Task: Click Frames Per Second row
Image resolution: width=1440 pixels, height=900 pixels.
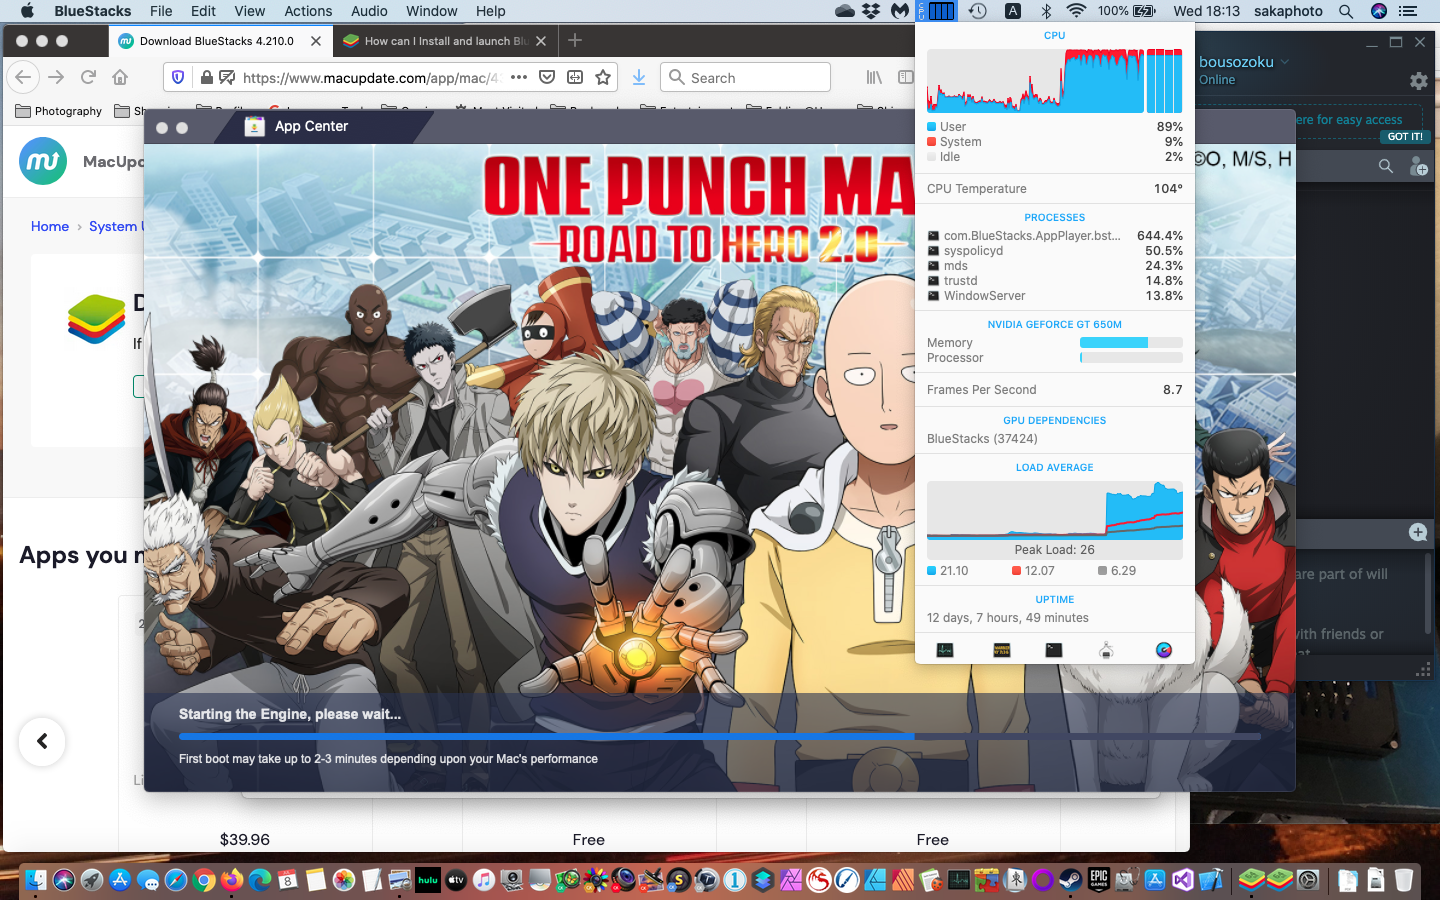Action: tap(1055, 390)
